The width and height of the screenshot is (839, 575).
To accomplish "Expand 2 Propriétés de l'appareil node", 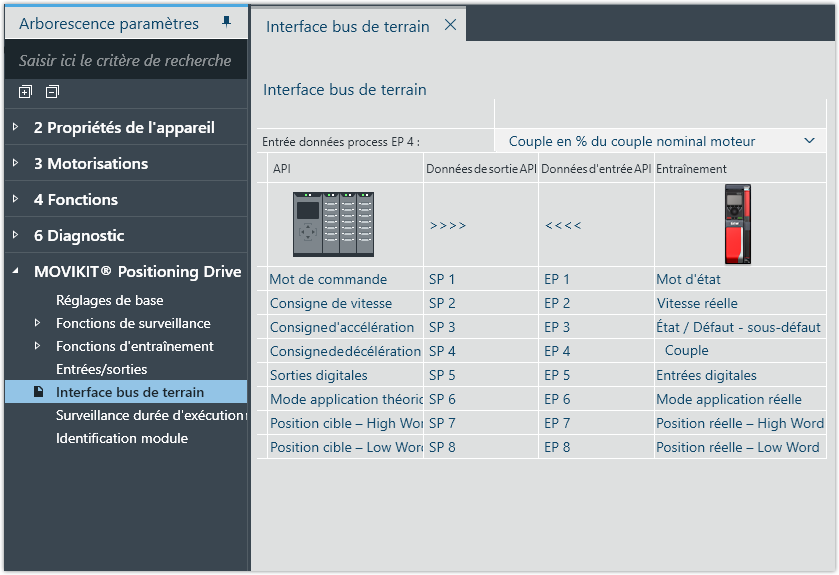I will tap(15, 128).
